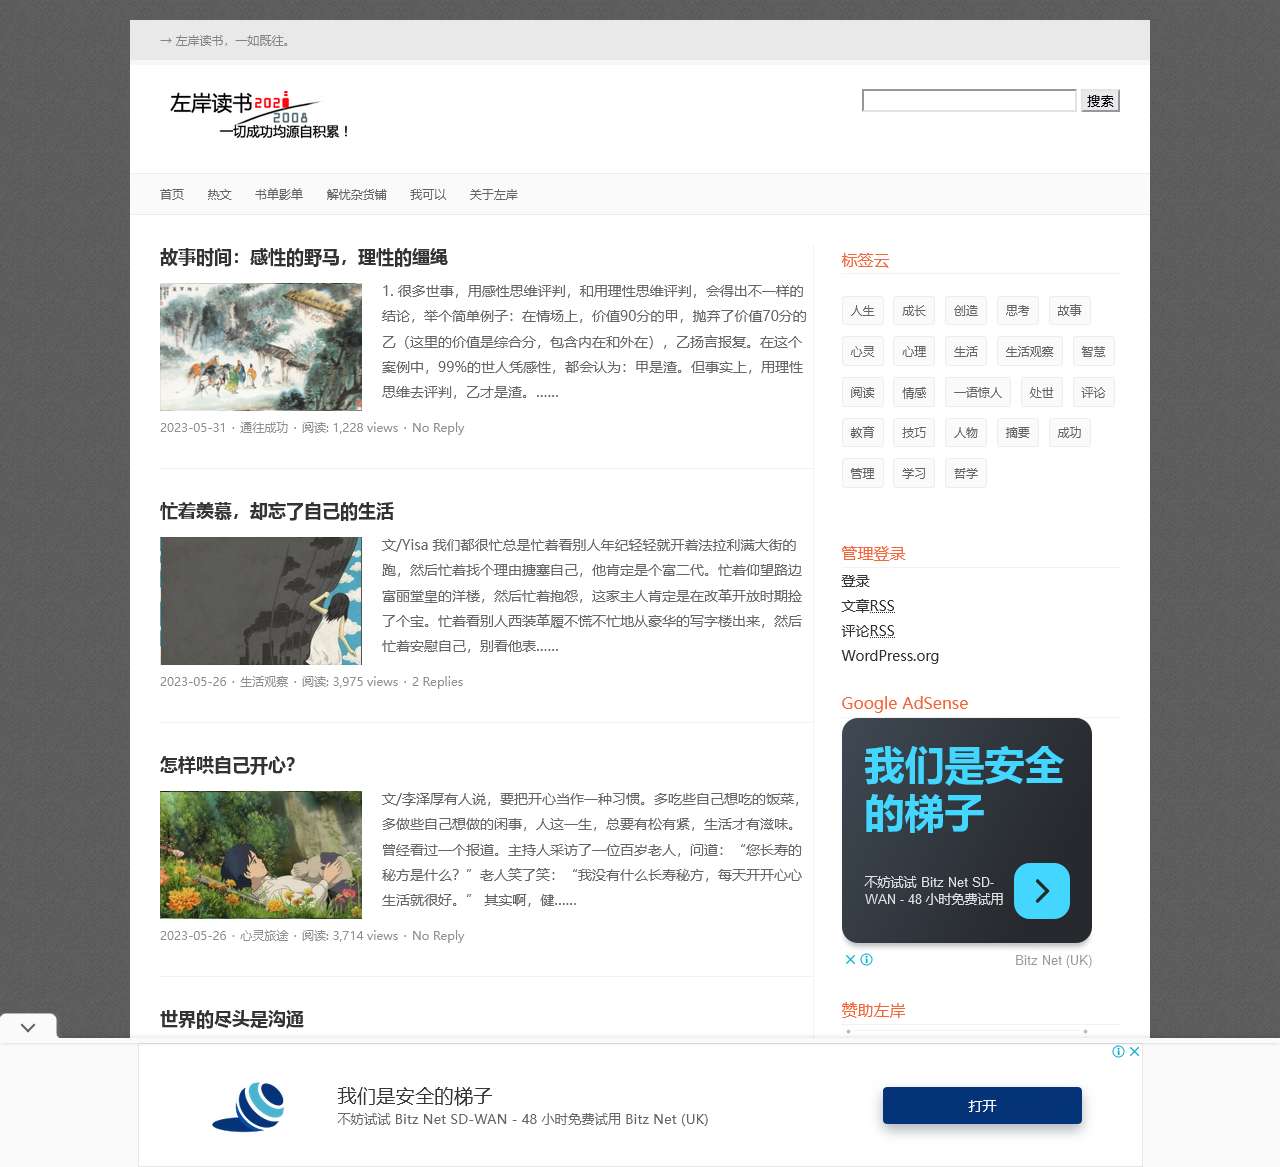Open the article 世界的尽头是沟通

(x=232, y=1019)
